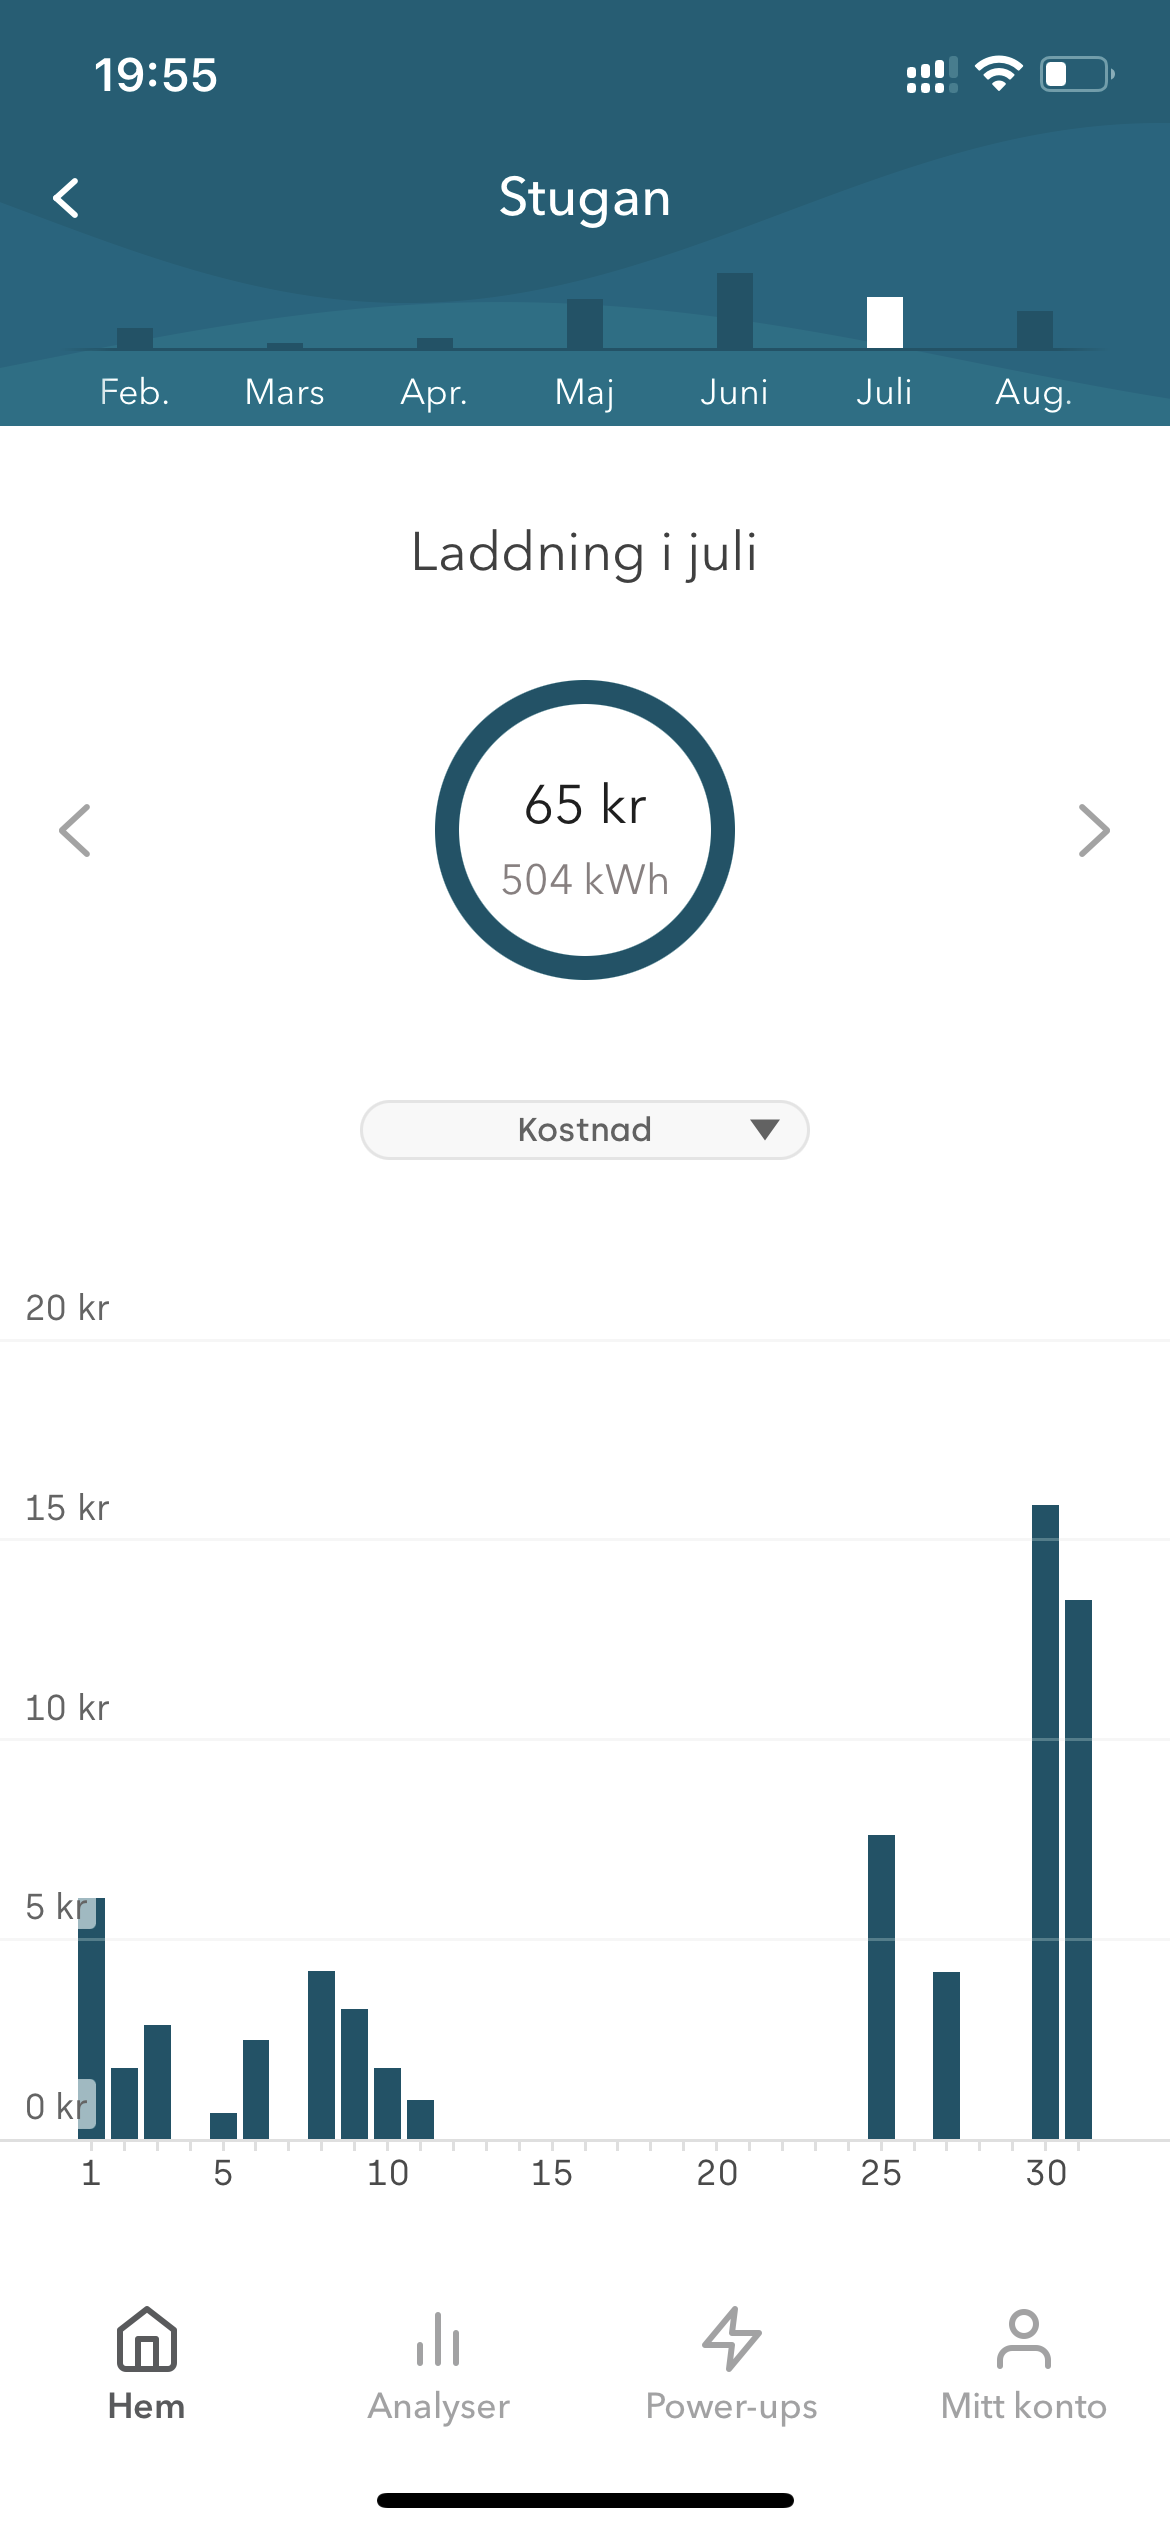This screenshot has height=2532, width=1170.
Task: Tap the Wi-Fi status icon
Action: coord(998,74)
